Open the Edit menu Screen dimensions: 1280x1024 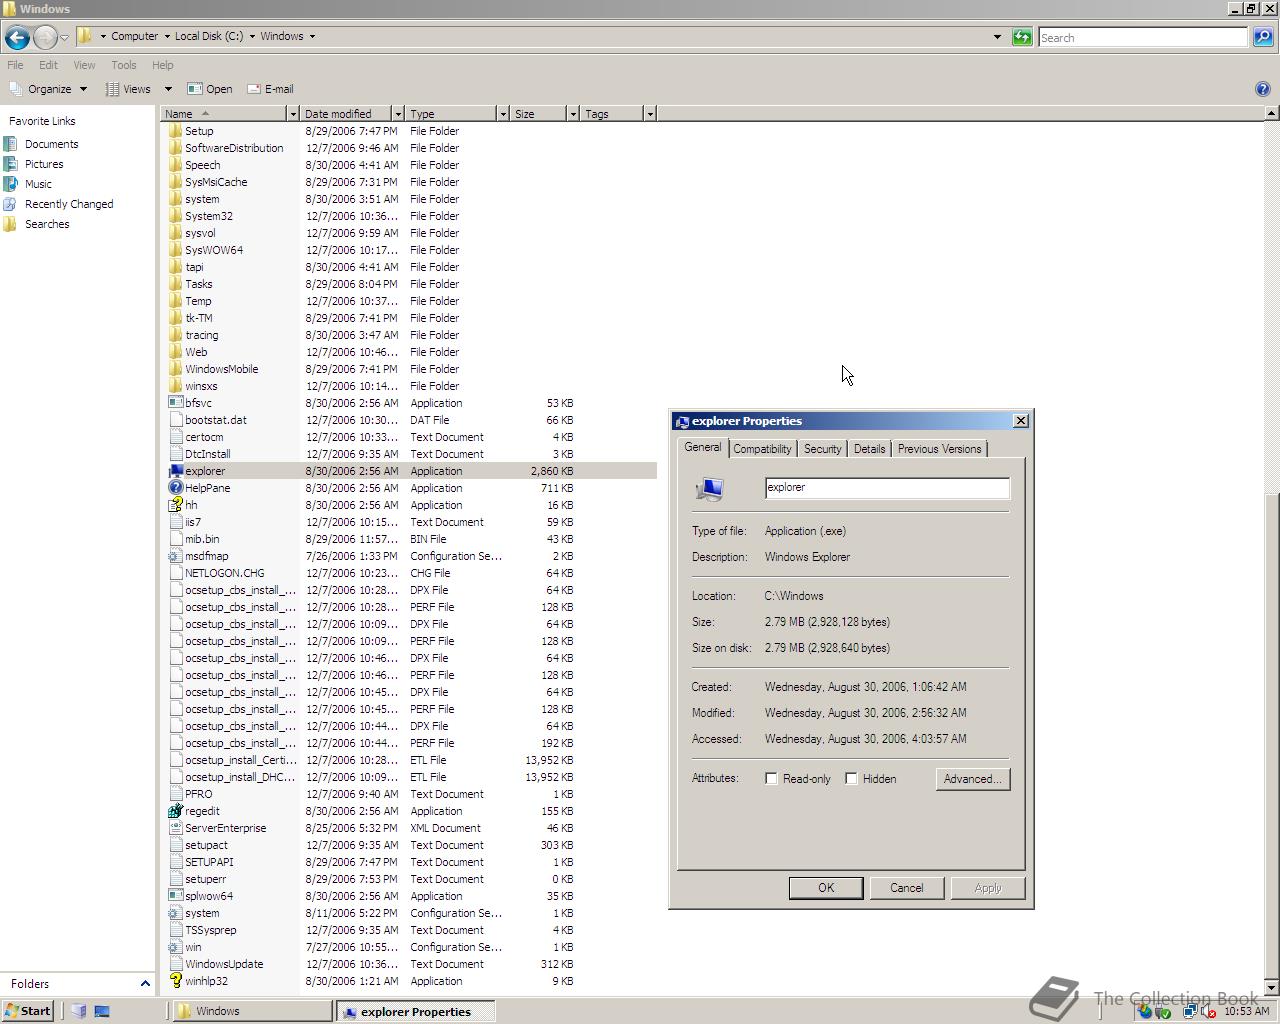click(x=48, y=65)
